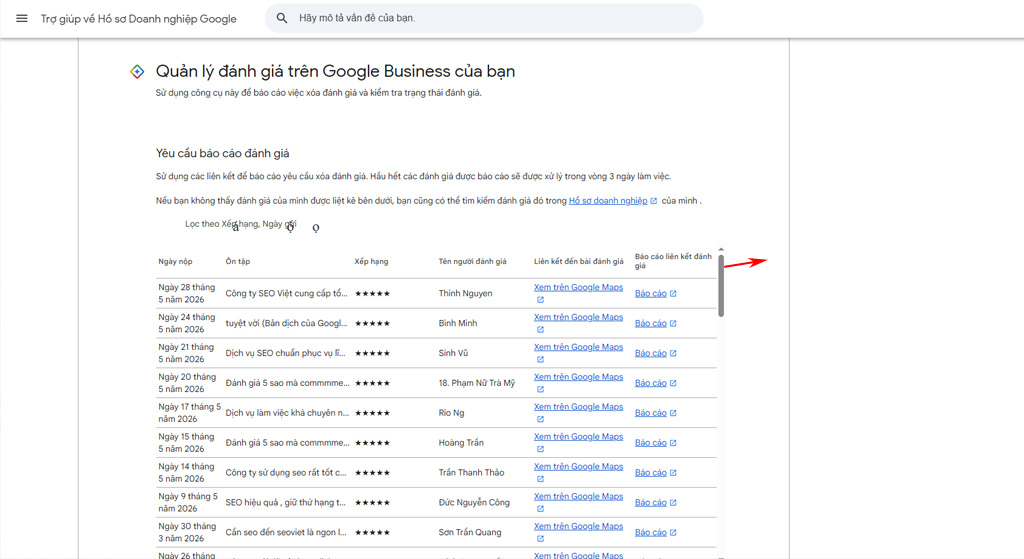This screenshot has width=1024, height=559.
Task: Open the 'Lọc theo Xếp hạng, Ngày gửi' filter
Action: click(x=240, y=224)
